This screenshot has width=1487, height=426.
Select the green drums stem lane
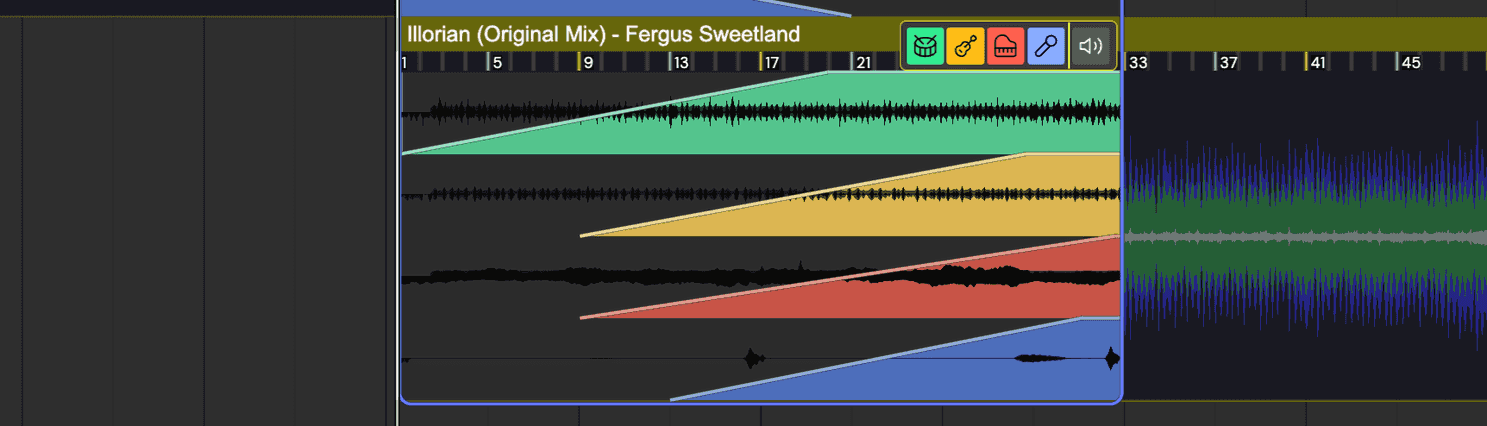[760, 113]
